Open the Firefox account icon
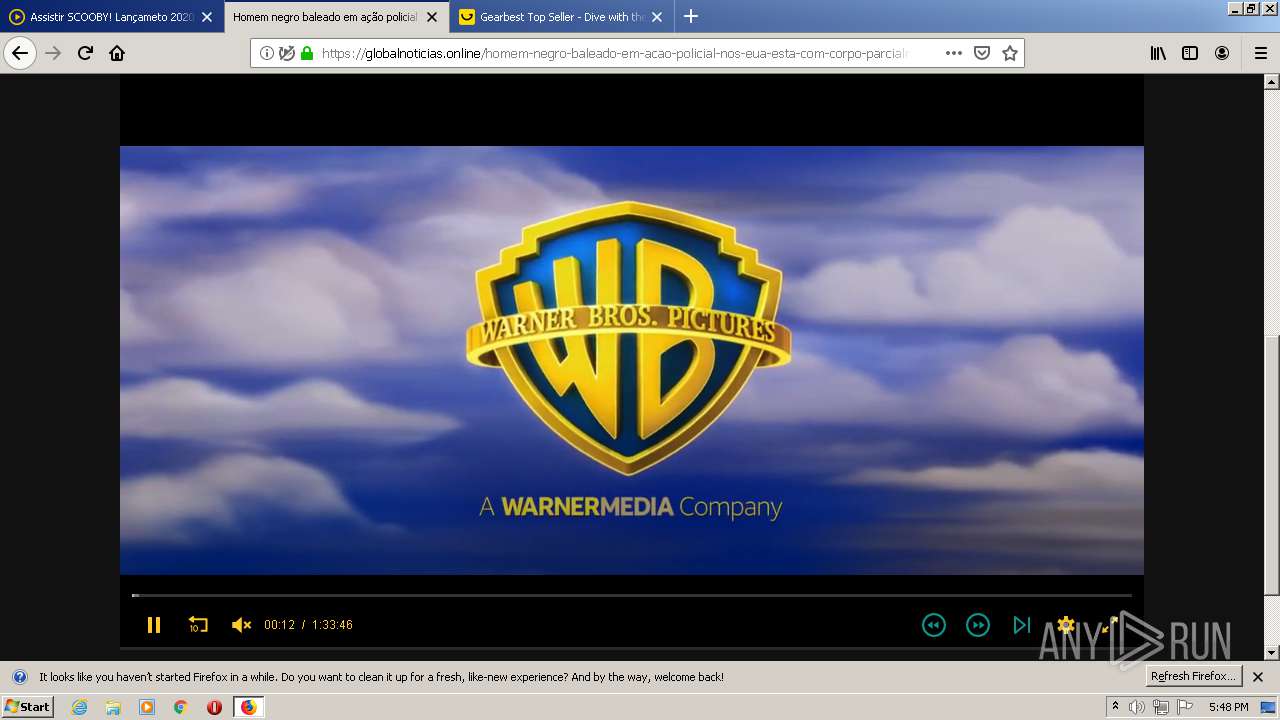The width and height of the screenshot is (1280, 720). (1222, 53)
